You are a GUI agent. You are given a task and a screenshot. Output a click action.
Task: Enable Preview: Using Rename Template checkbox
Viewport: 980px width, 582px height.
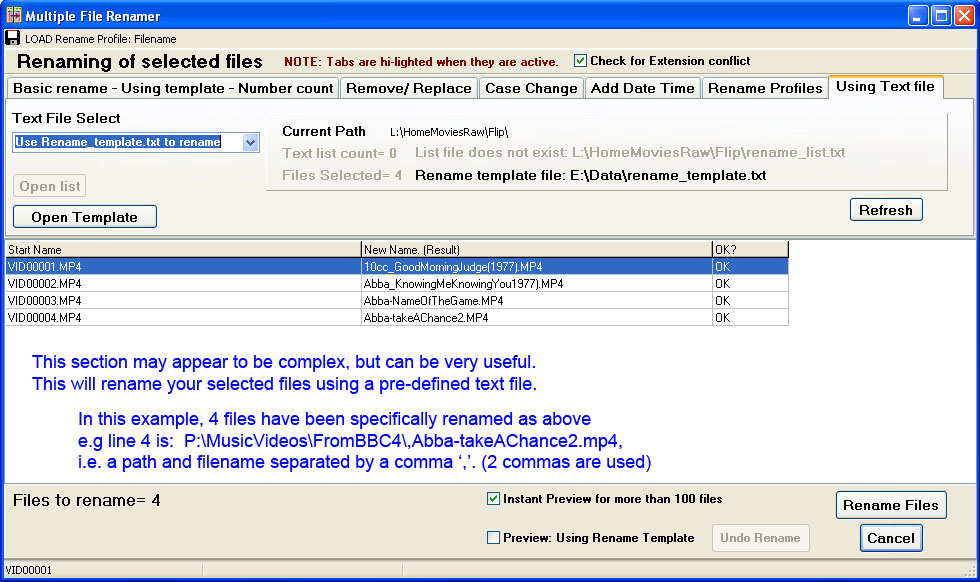click(x=493, y=538)
